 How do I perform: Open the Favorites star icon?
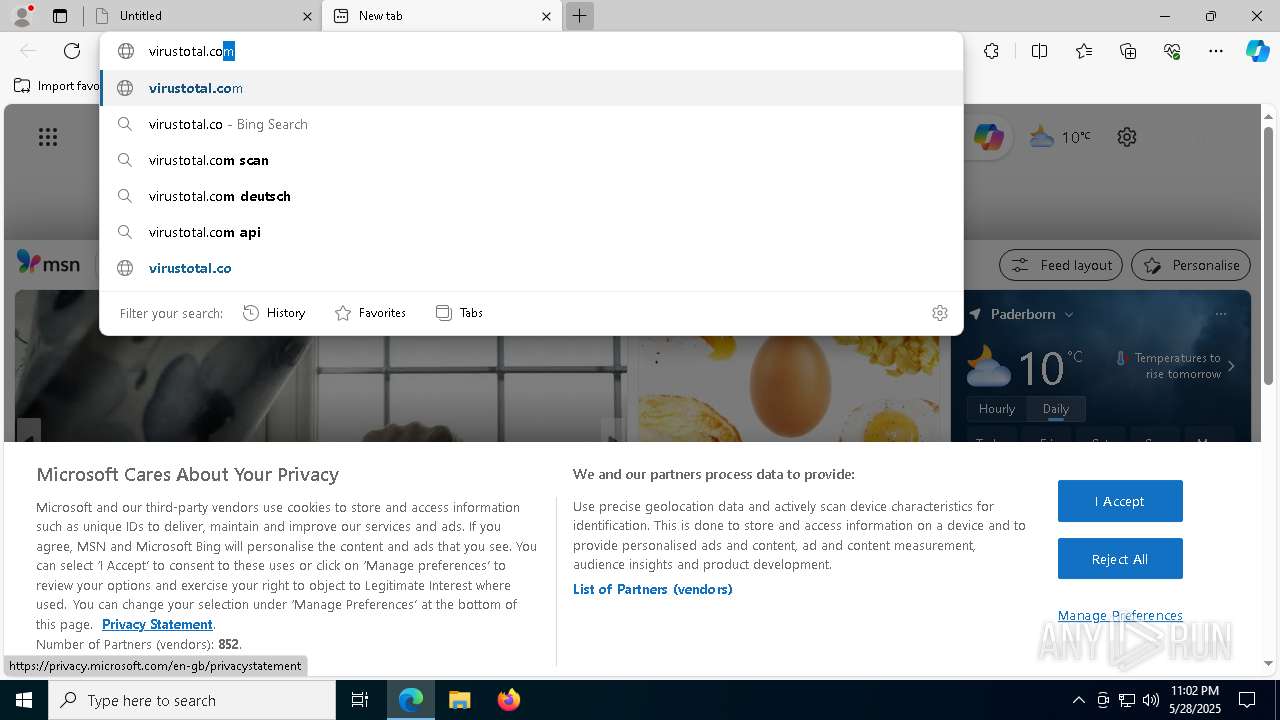pyautogui.click(x=1084, y=51)
